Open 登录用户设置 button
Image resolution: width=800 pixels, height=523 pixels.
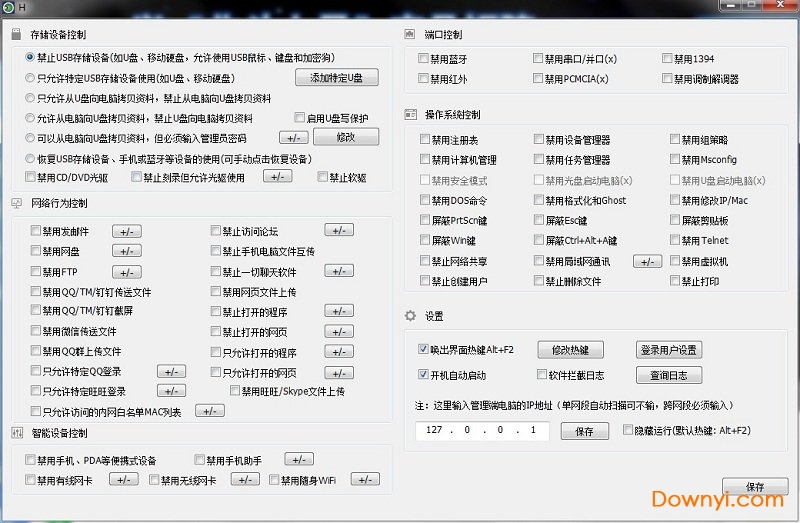669,350
